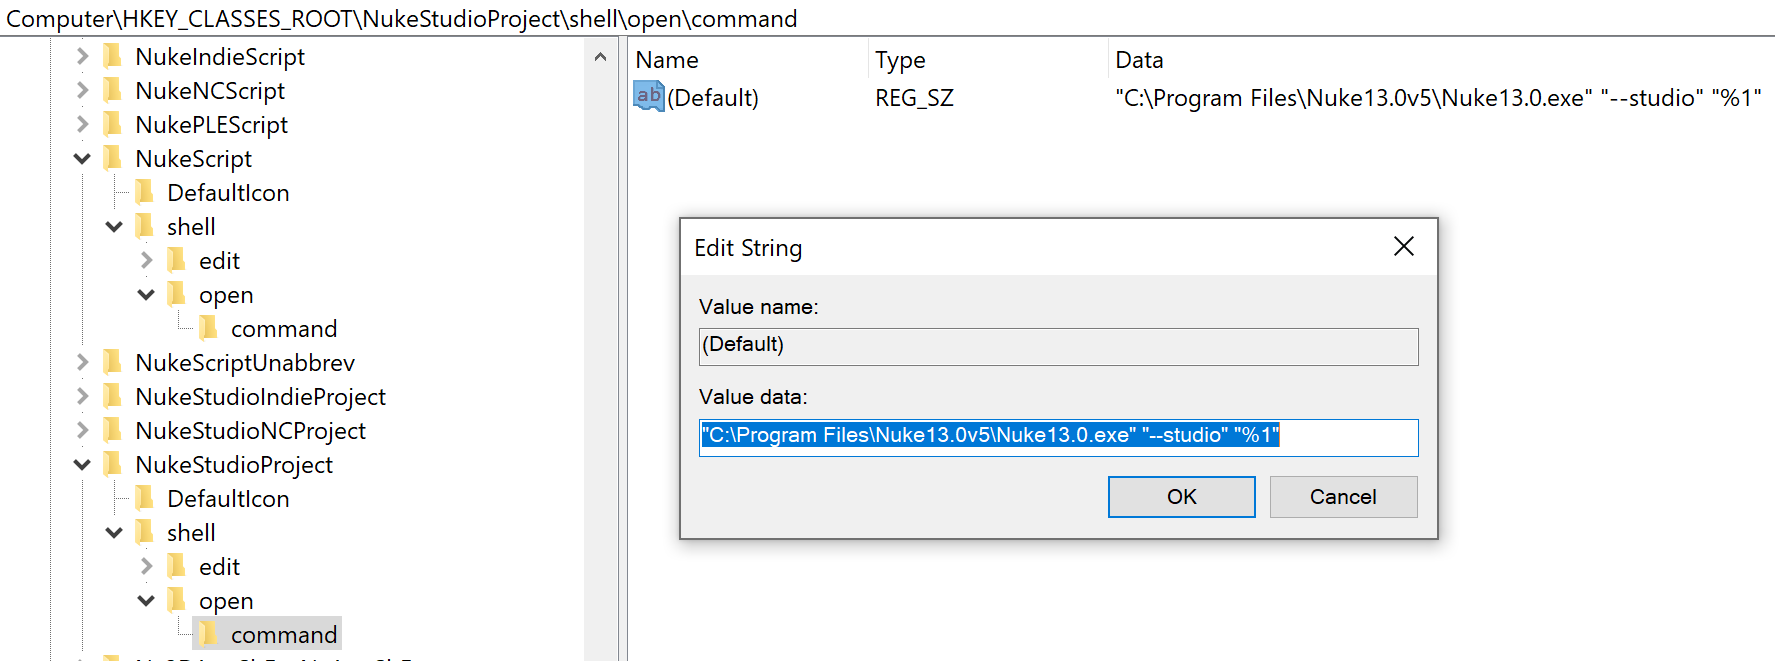Click the (Default) string value icon
This screenshot has width=1775, height=661.
pos(649,97)
